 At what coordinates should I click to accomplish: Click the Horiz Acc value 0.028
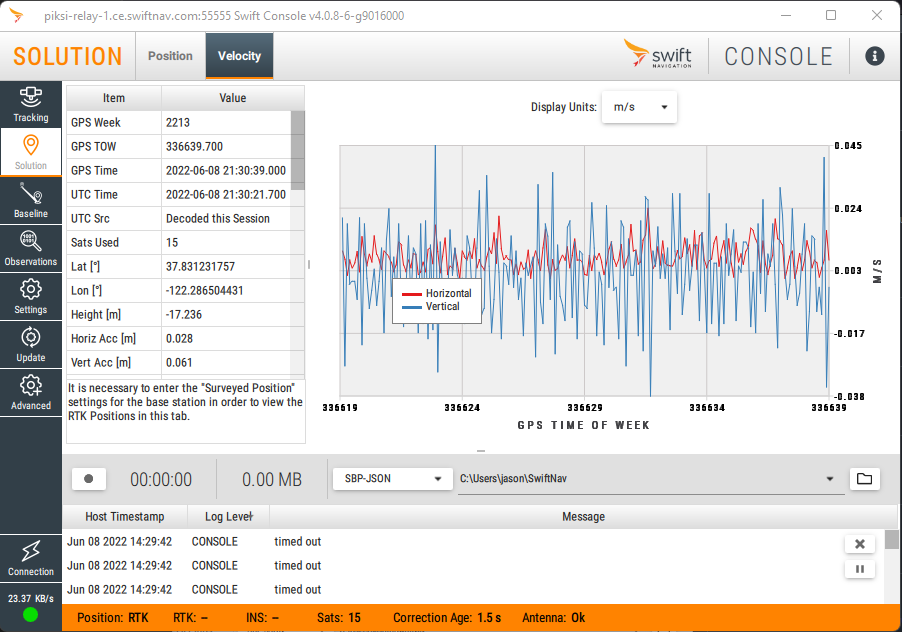pos(179,339)
